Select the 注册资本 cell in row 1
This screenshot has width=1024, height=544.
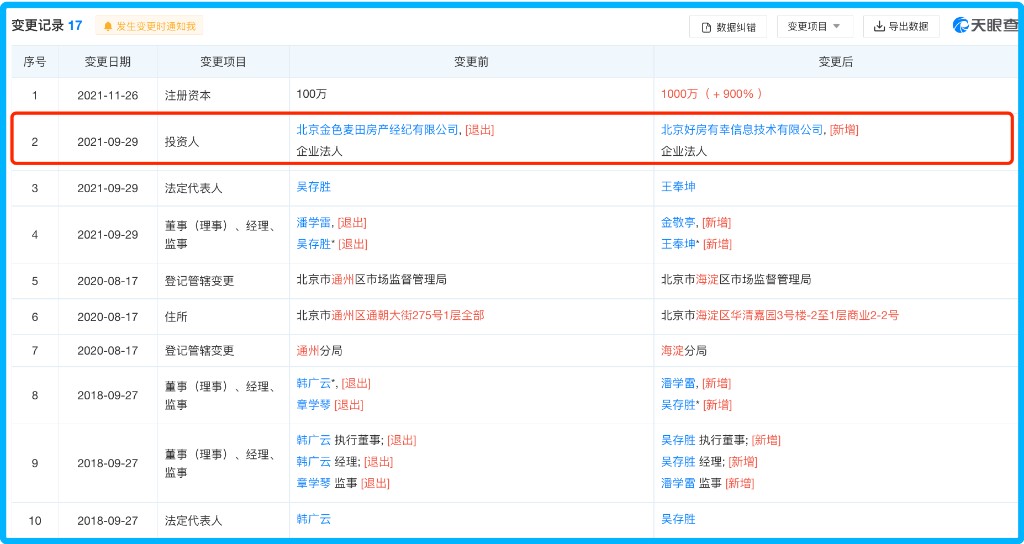click(223, 95)
